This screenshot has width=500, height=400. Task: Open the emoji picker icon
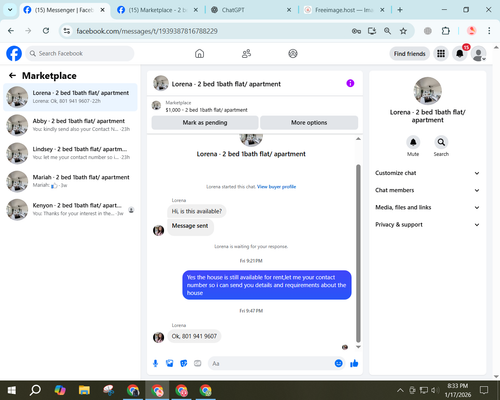pos(338,363)
